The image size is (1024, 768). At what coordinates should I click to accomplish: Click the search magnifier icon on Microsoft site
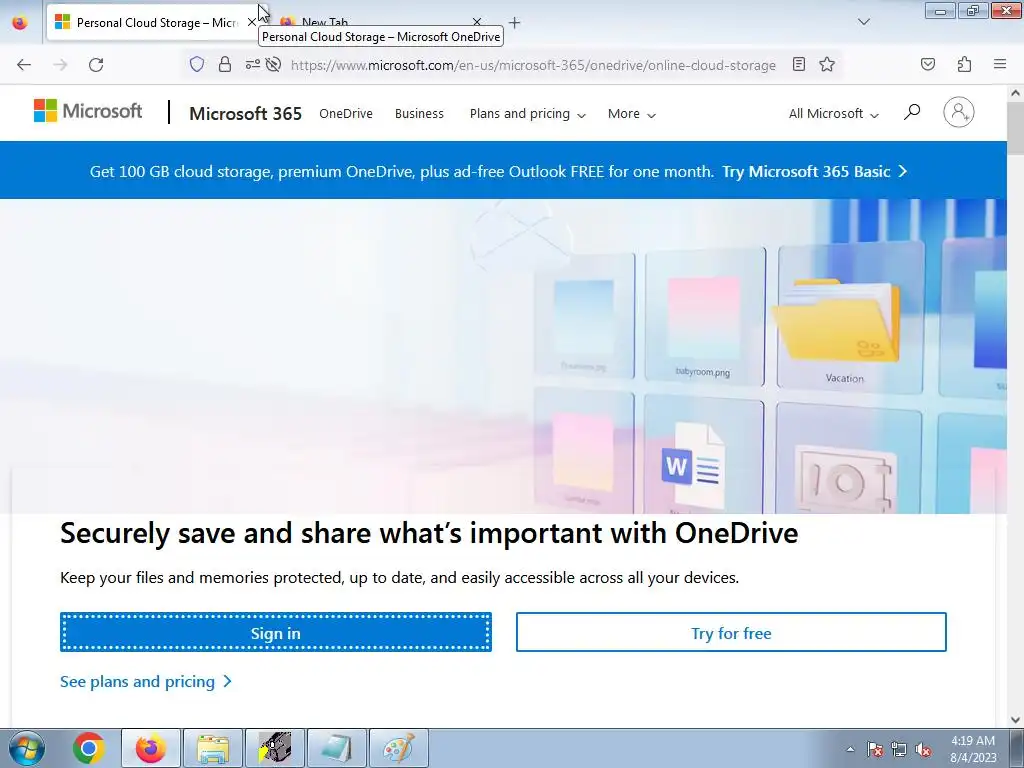click(912, 112)
